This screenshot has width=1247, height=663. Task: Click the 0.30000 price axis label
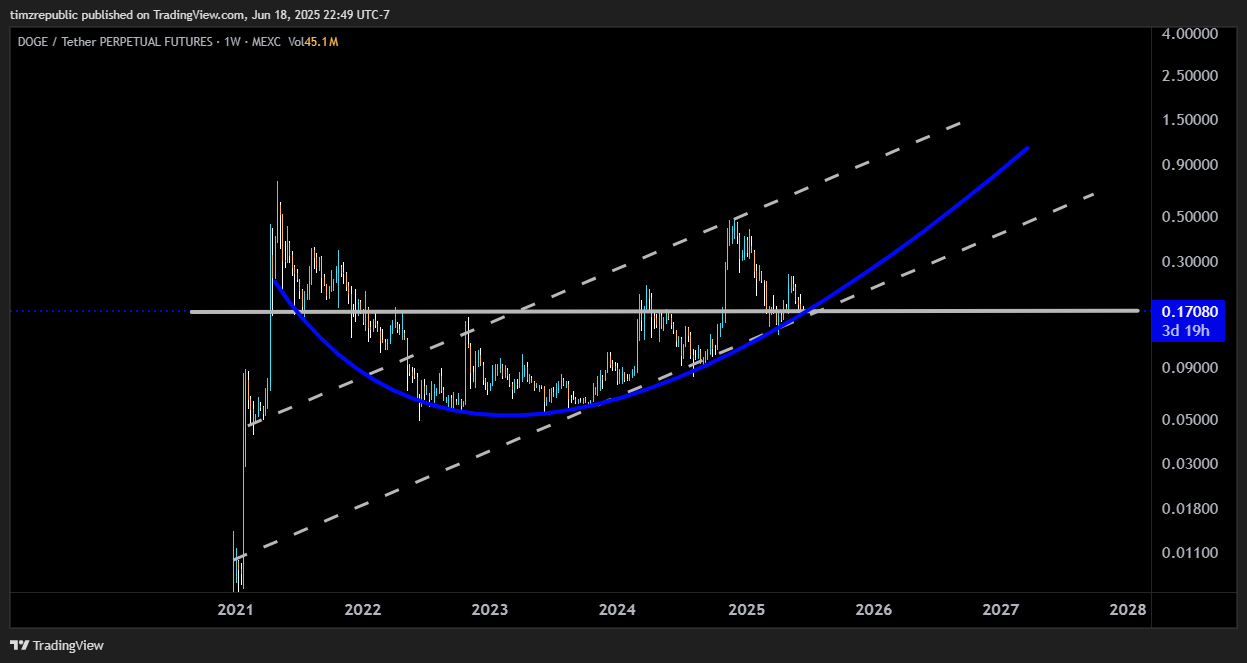click(1190, 262)
